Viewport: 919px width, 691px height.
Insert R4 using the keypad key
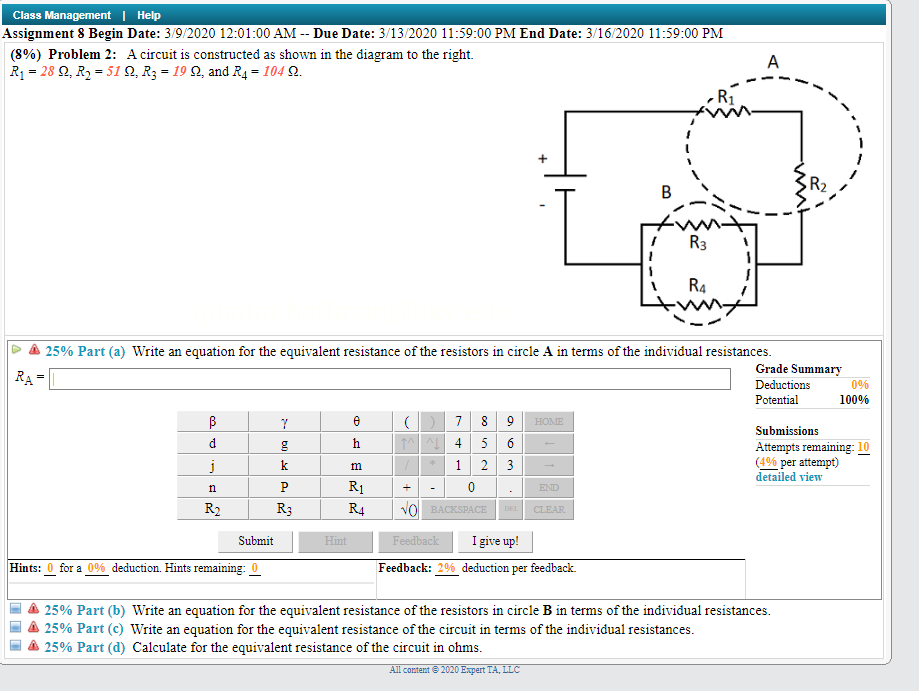pos(354,509)
